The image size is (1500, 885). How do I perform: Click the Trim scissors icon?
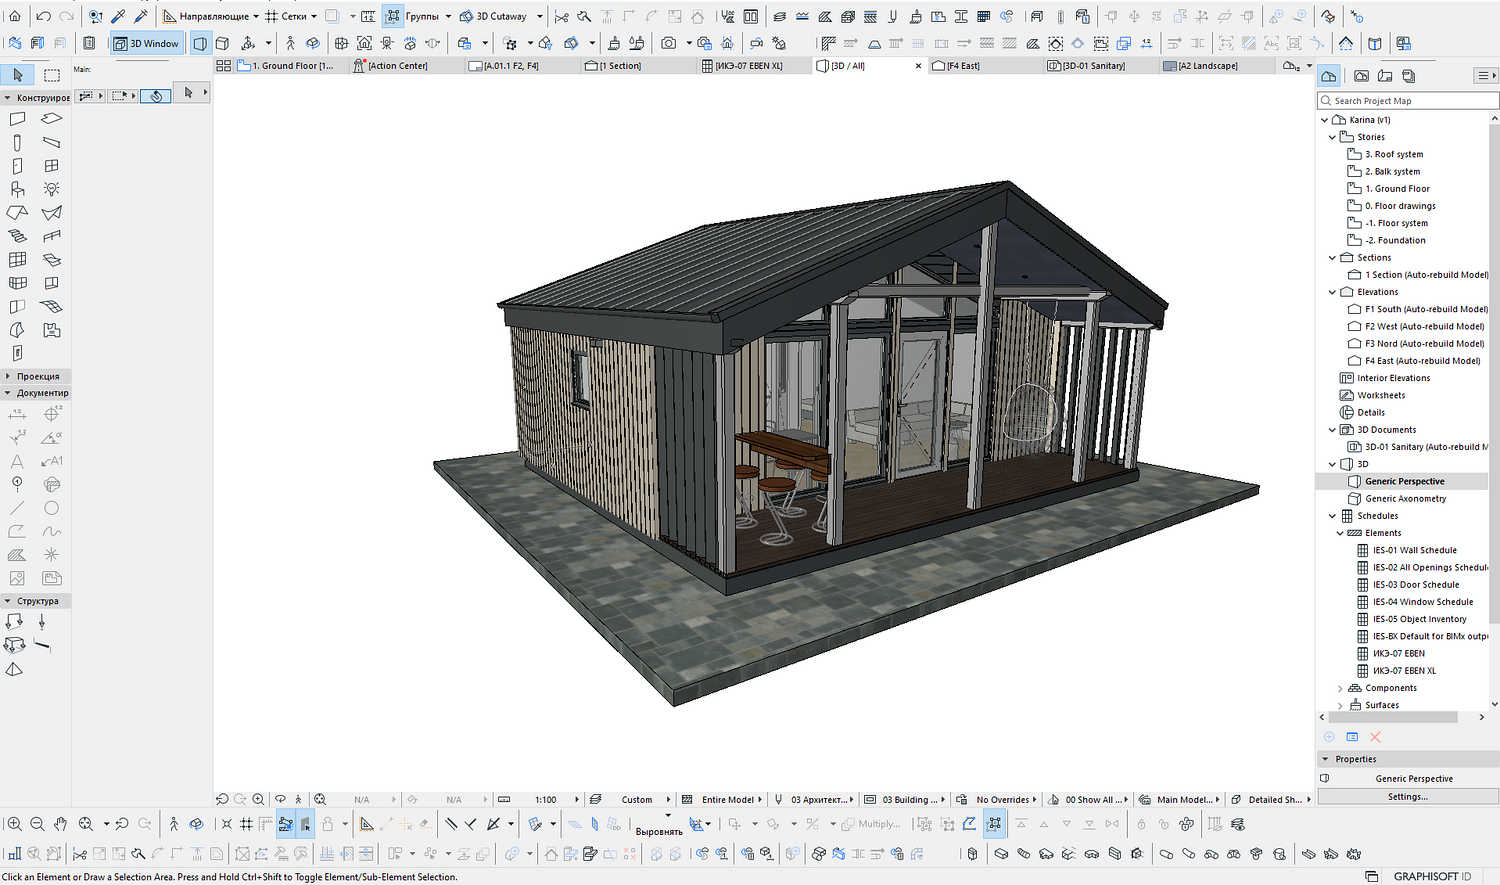pos(561,16)
